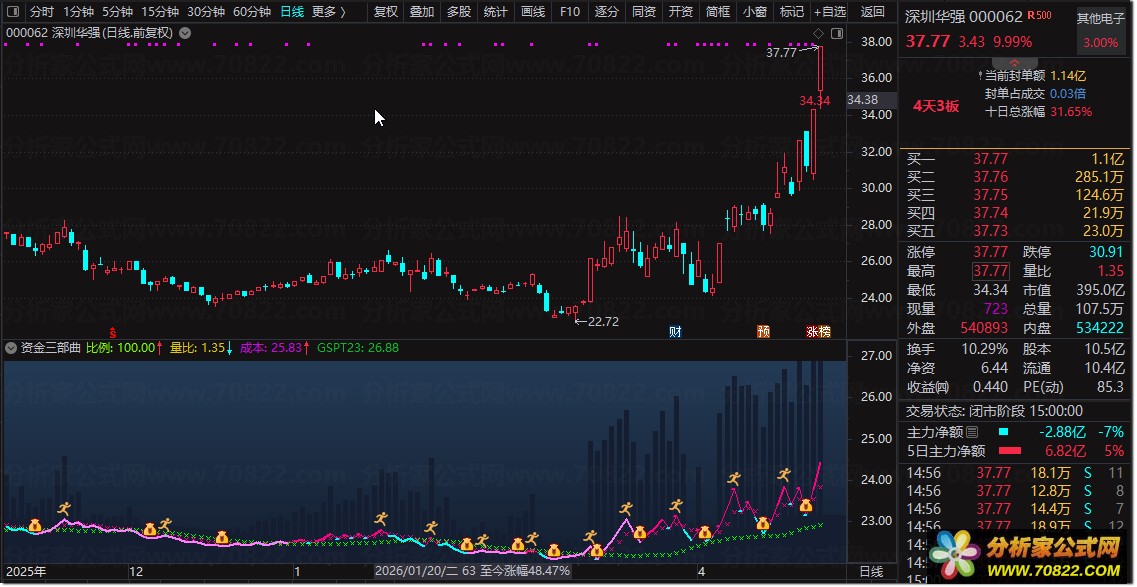Click the list icon beside 主力净额
This screenshot has height=587, width=1137.
971,432
